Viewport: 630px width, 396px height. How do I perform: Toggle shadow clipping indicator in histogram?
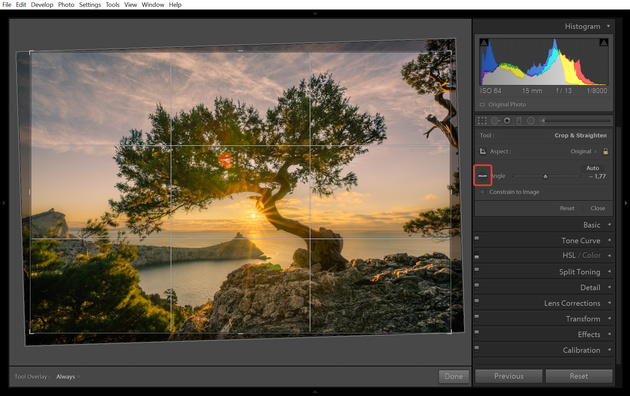(484, 42)
